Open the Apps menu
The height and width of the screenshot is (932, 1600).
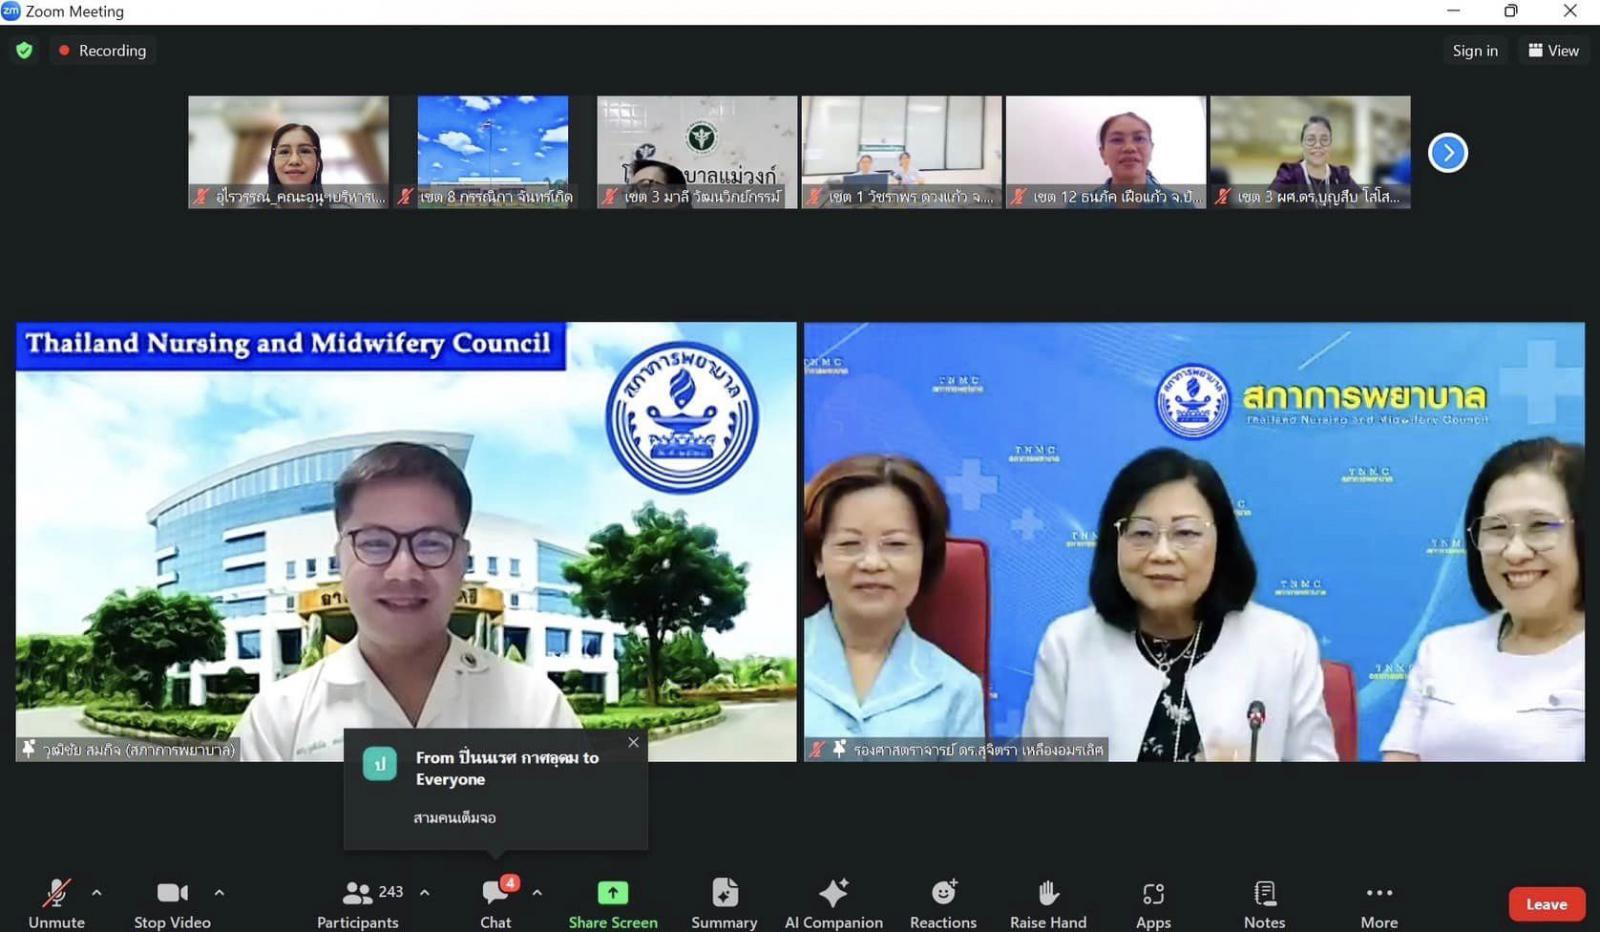1153,903
